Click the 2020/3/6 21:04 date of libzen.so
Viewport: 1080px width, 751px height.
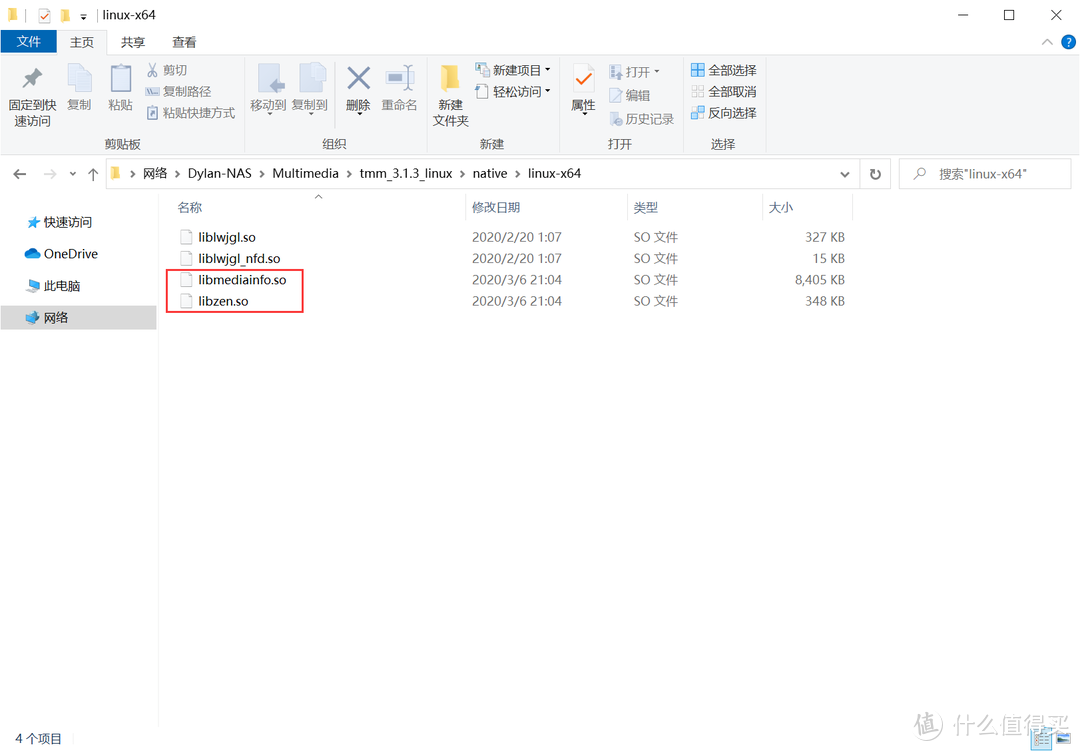(517, 301)
